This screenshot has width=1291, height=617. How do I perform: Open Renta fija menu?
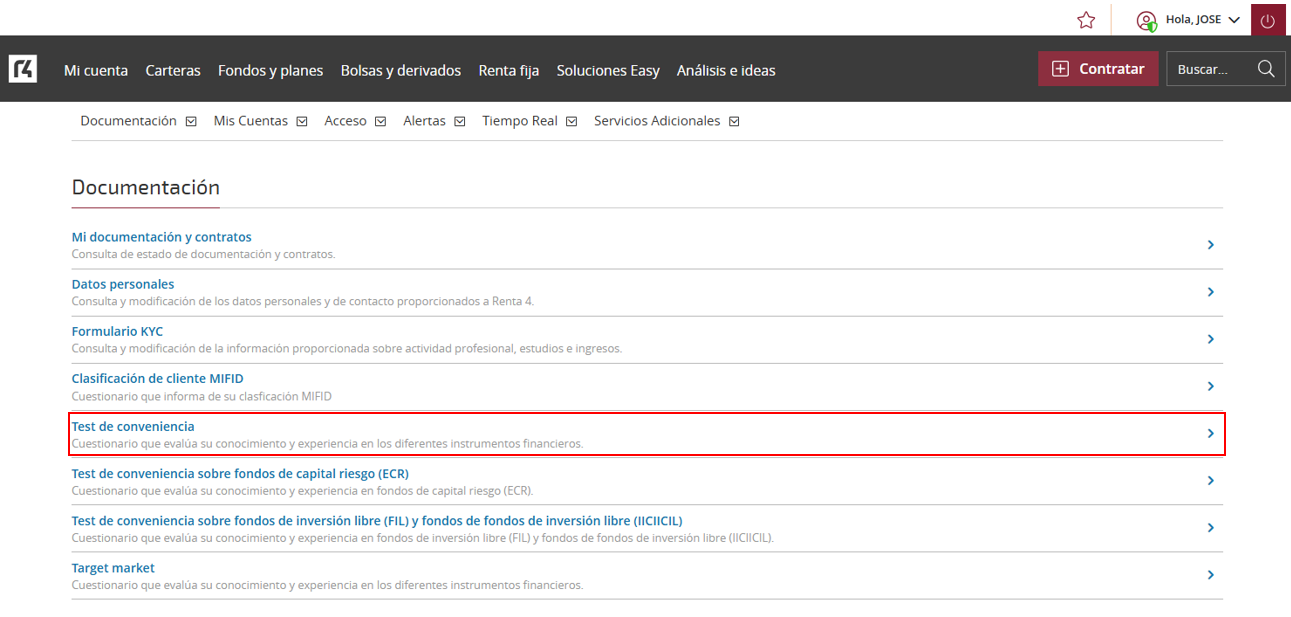point(509,70)
